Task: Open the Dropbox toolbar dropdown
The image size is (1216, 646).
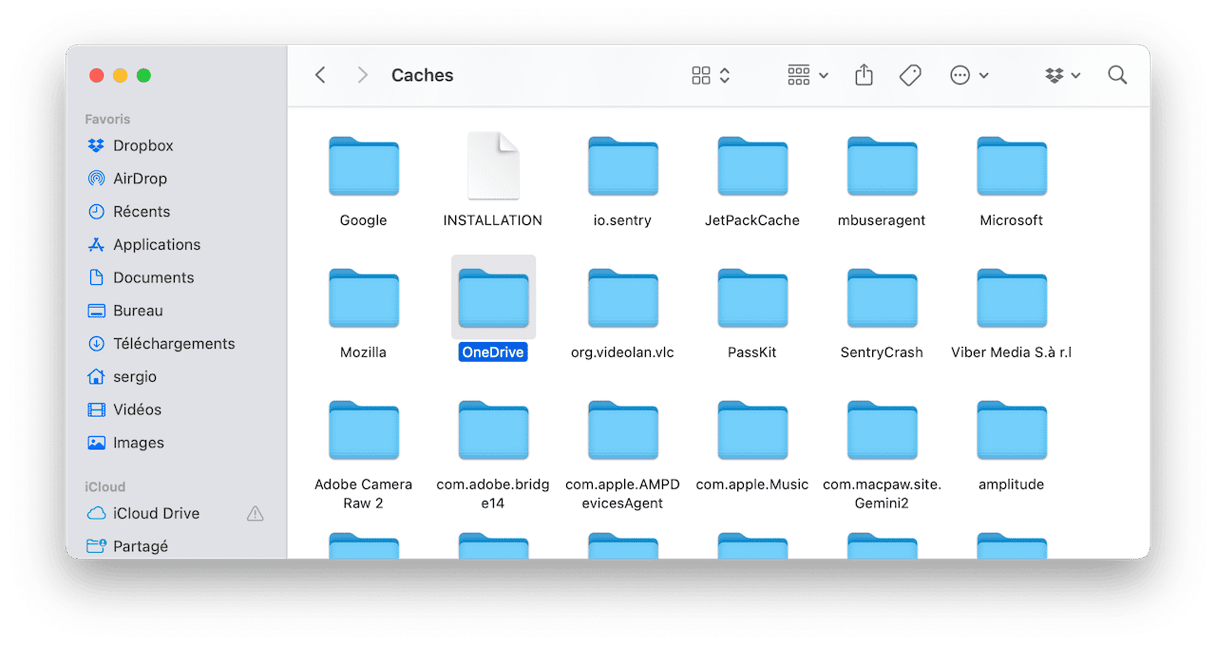Action: click(x=1063, y=75)
